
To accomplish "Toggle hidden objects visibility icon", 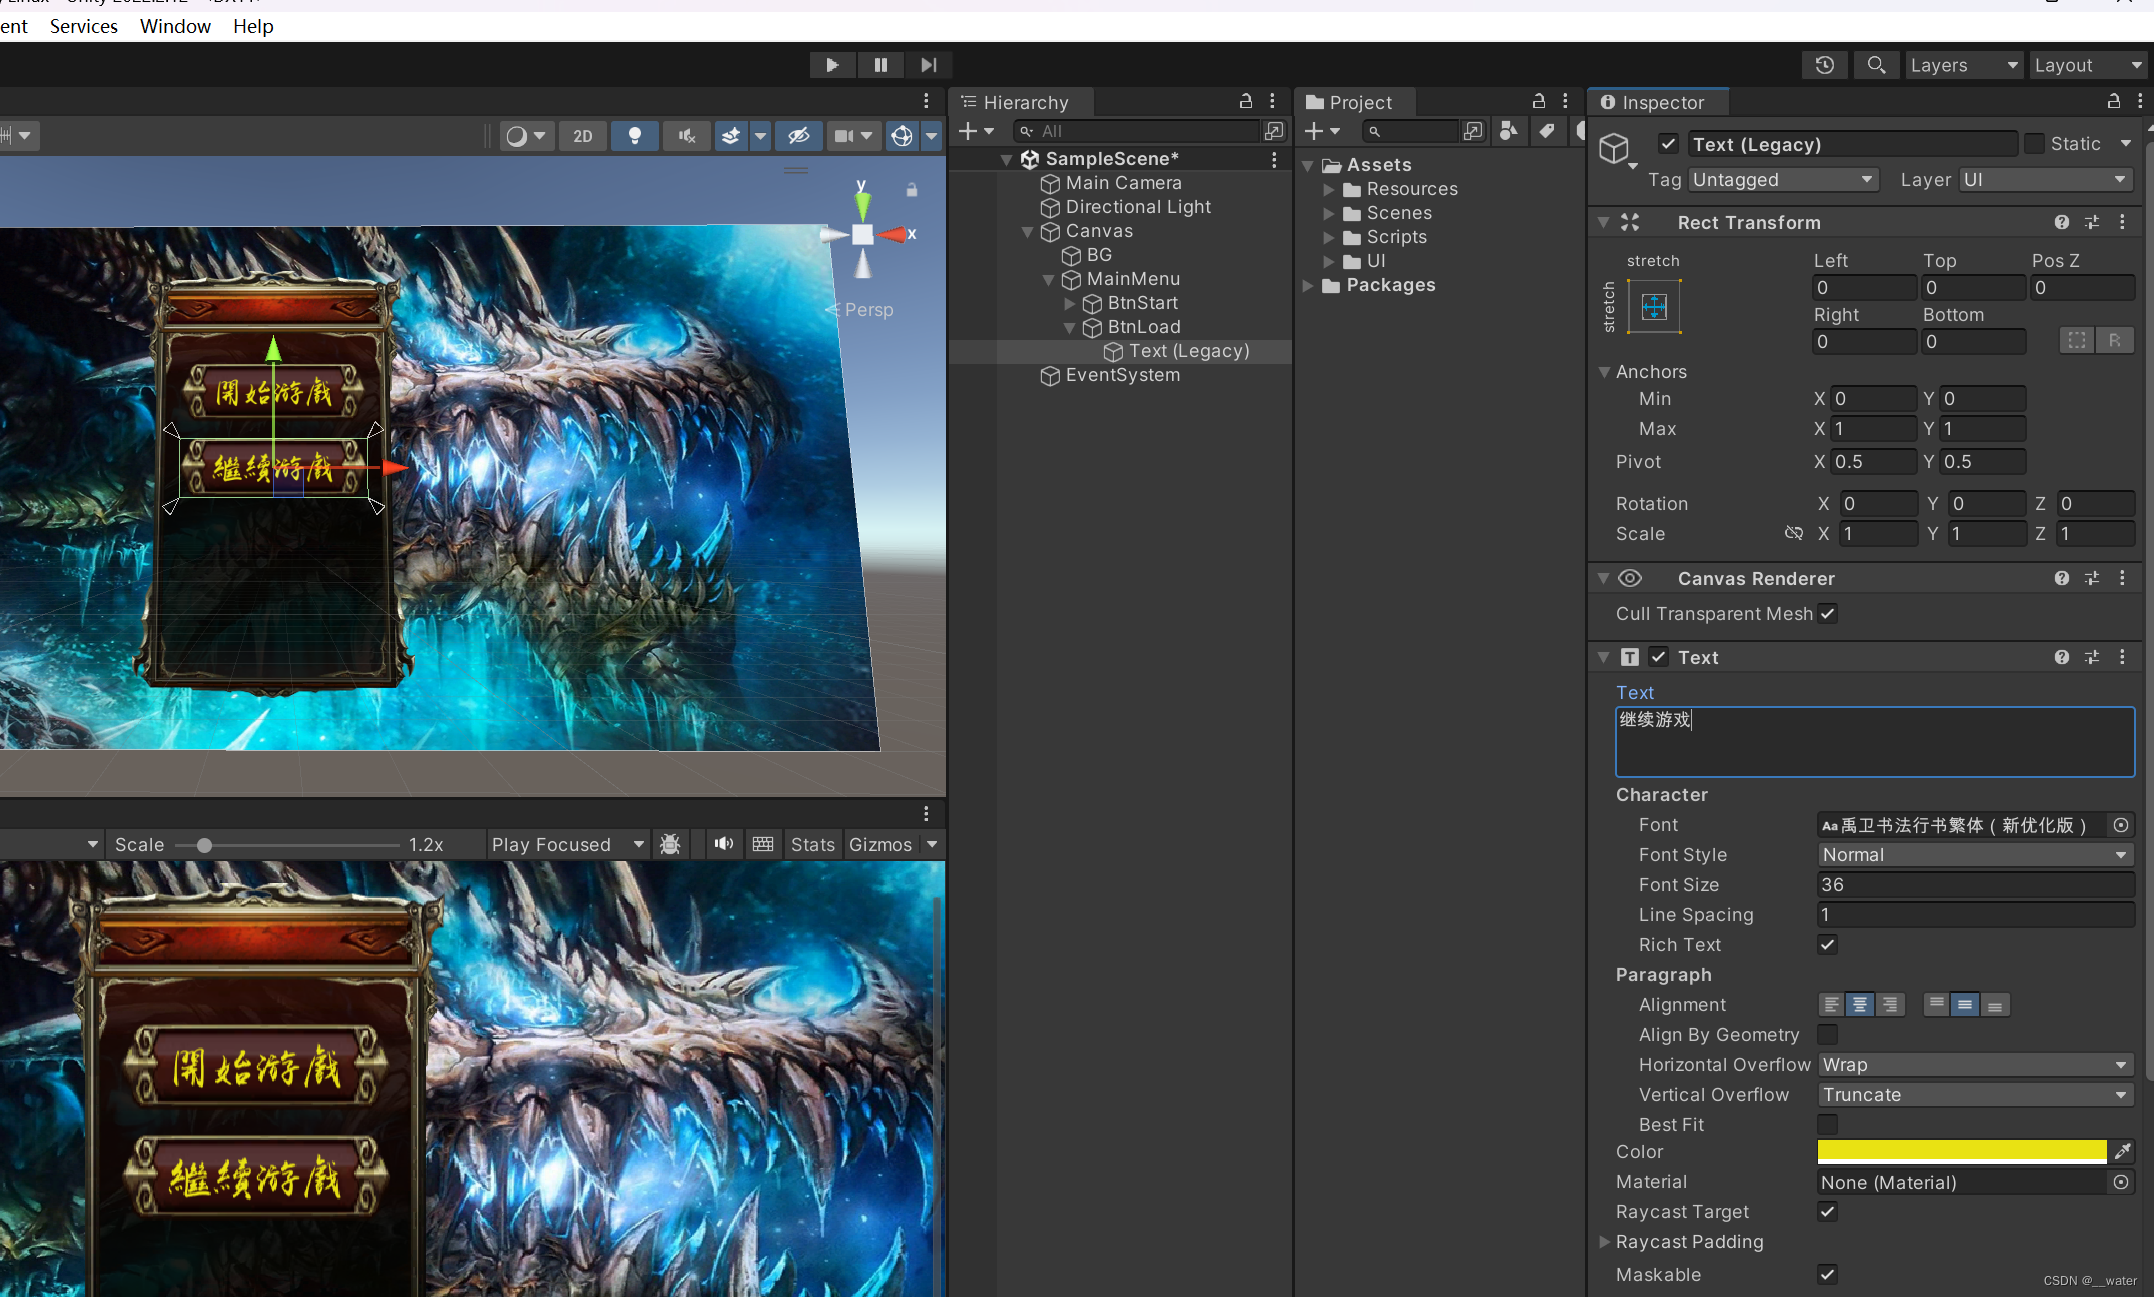I will [x=798, y=136].
